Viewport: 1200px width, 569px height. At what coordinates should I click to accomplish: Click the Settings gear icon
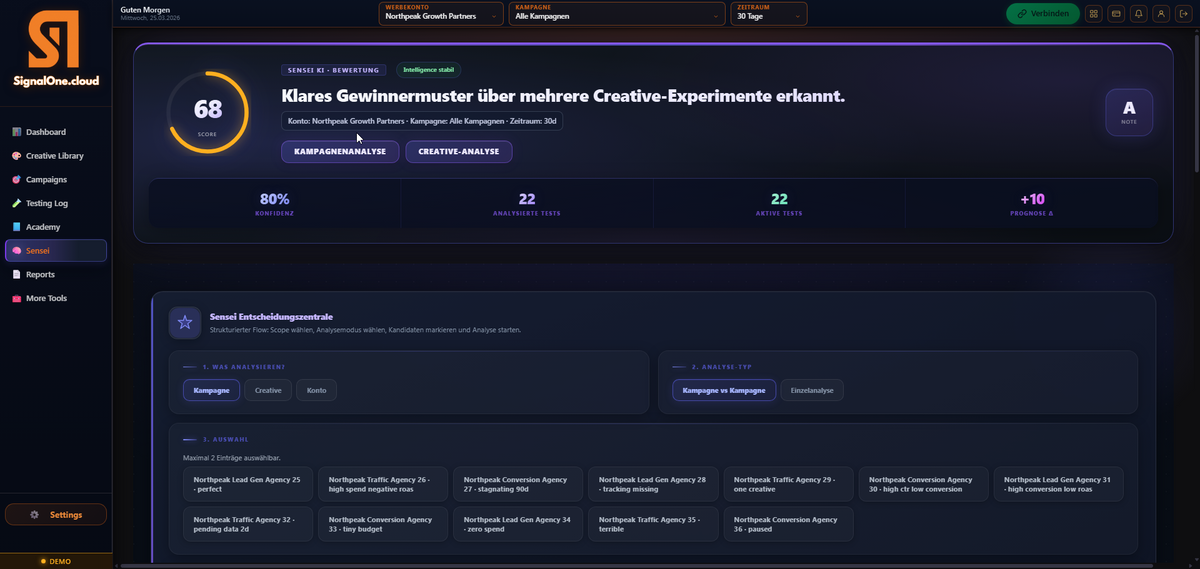pos(35,515)
